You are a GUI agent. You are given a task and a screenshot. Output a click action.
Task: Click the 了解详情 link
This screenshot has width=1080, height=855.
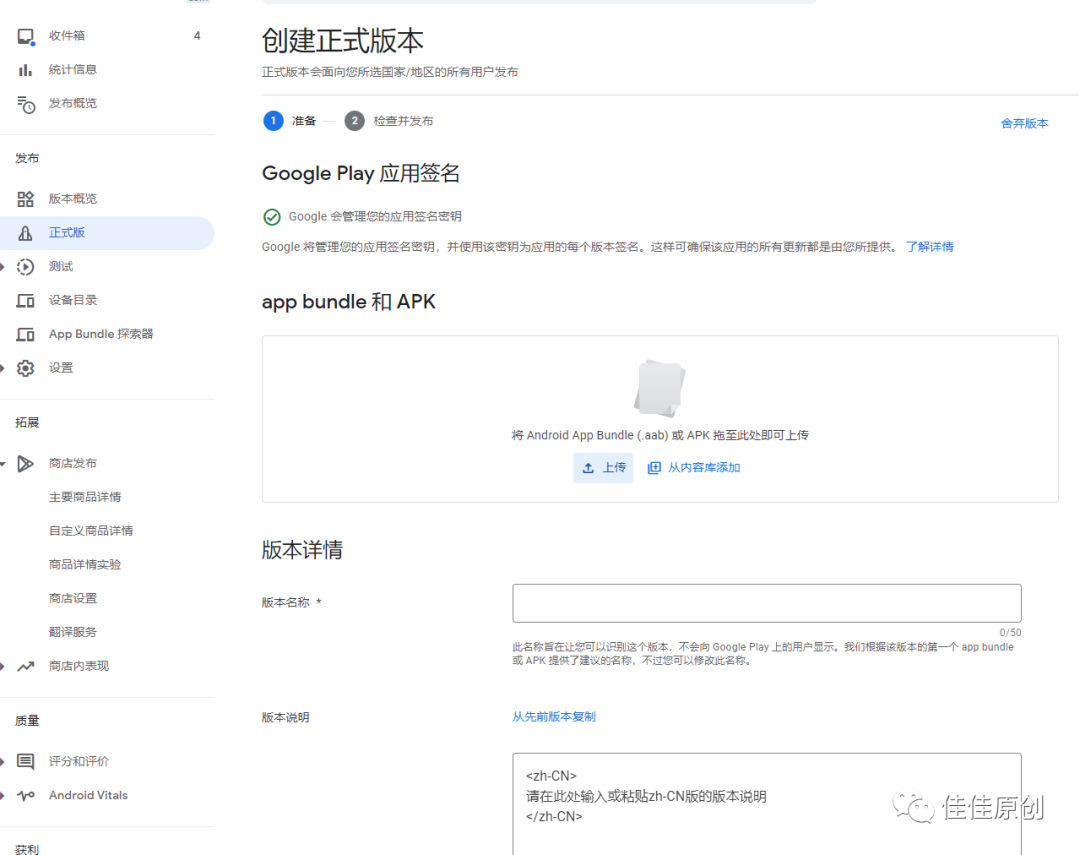click(x=929, y=247)
